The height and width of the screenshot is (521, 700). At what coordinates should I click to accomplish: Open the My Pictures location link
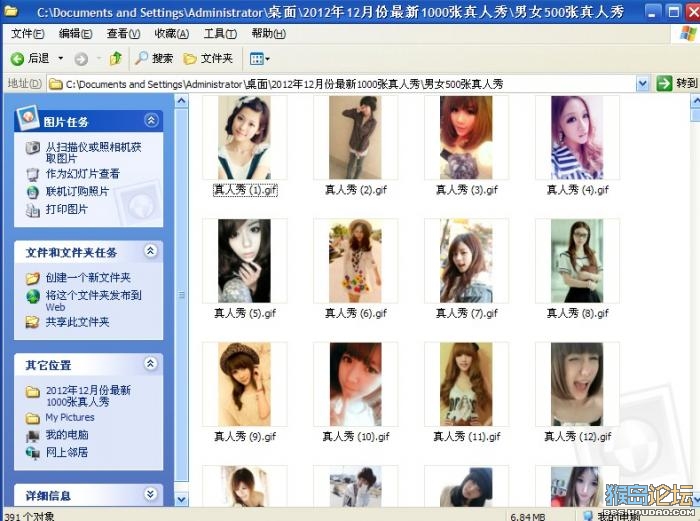tap(70, 417)
